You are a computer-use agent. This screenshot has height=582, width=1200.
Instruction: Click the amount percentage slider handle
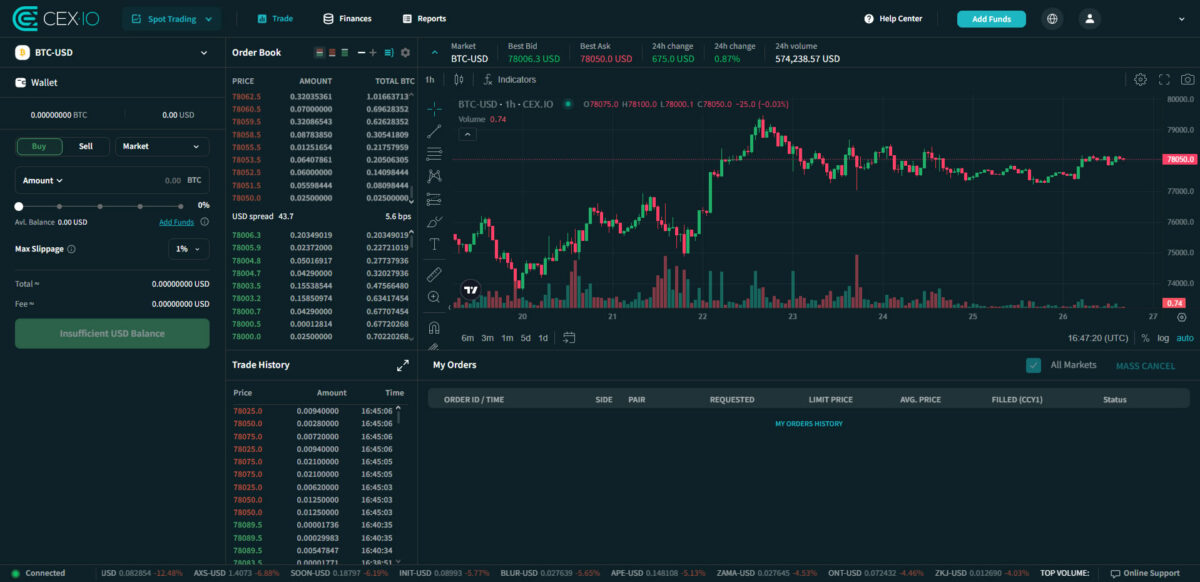click(x=19, y=205)
